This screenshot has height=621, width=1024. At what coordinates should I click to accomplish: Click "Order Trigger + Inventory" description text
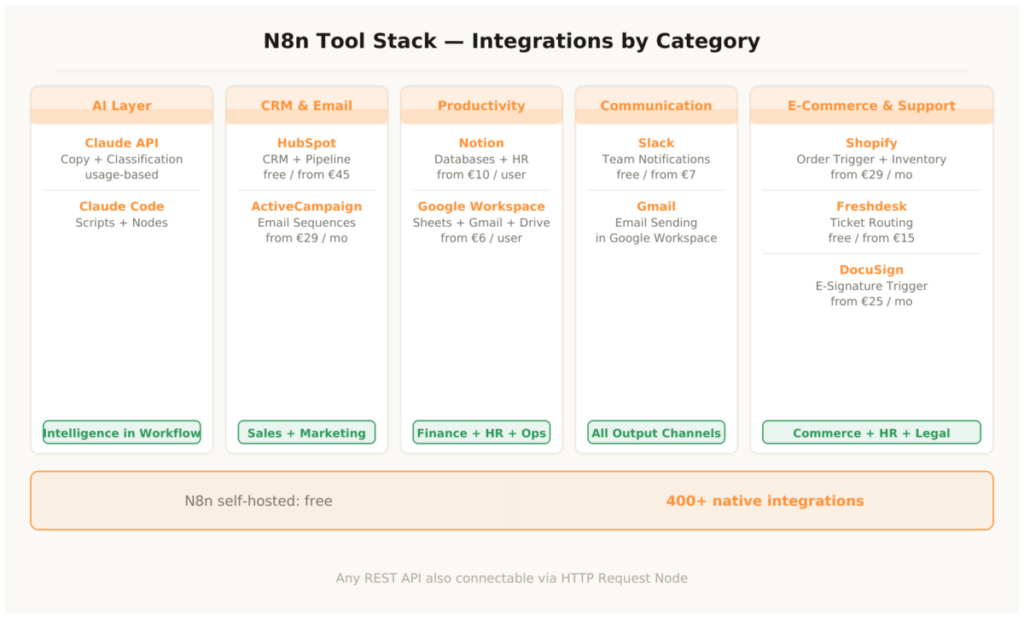coord(871,159)
